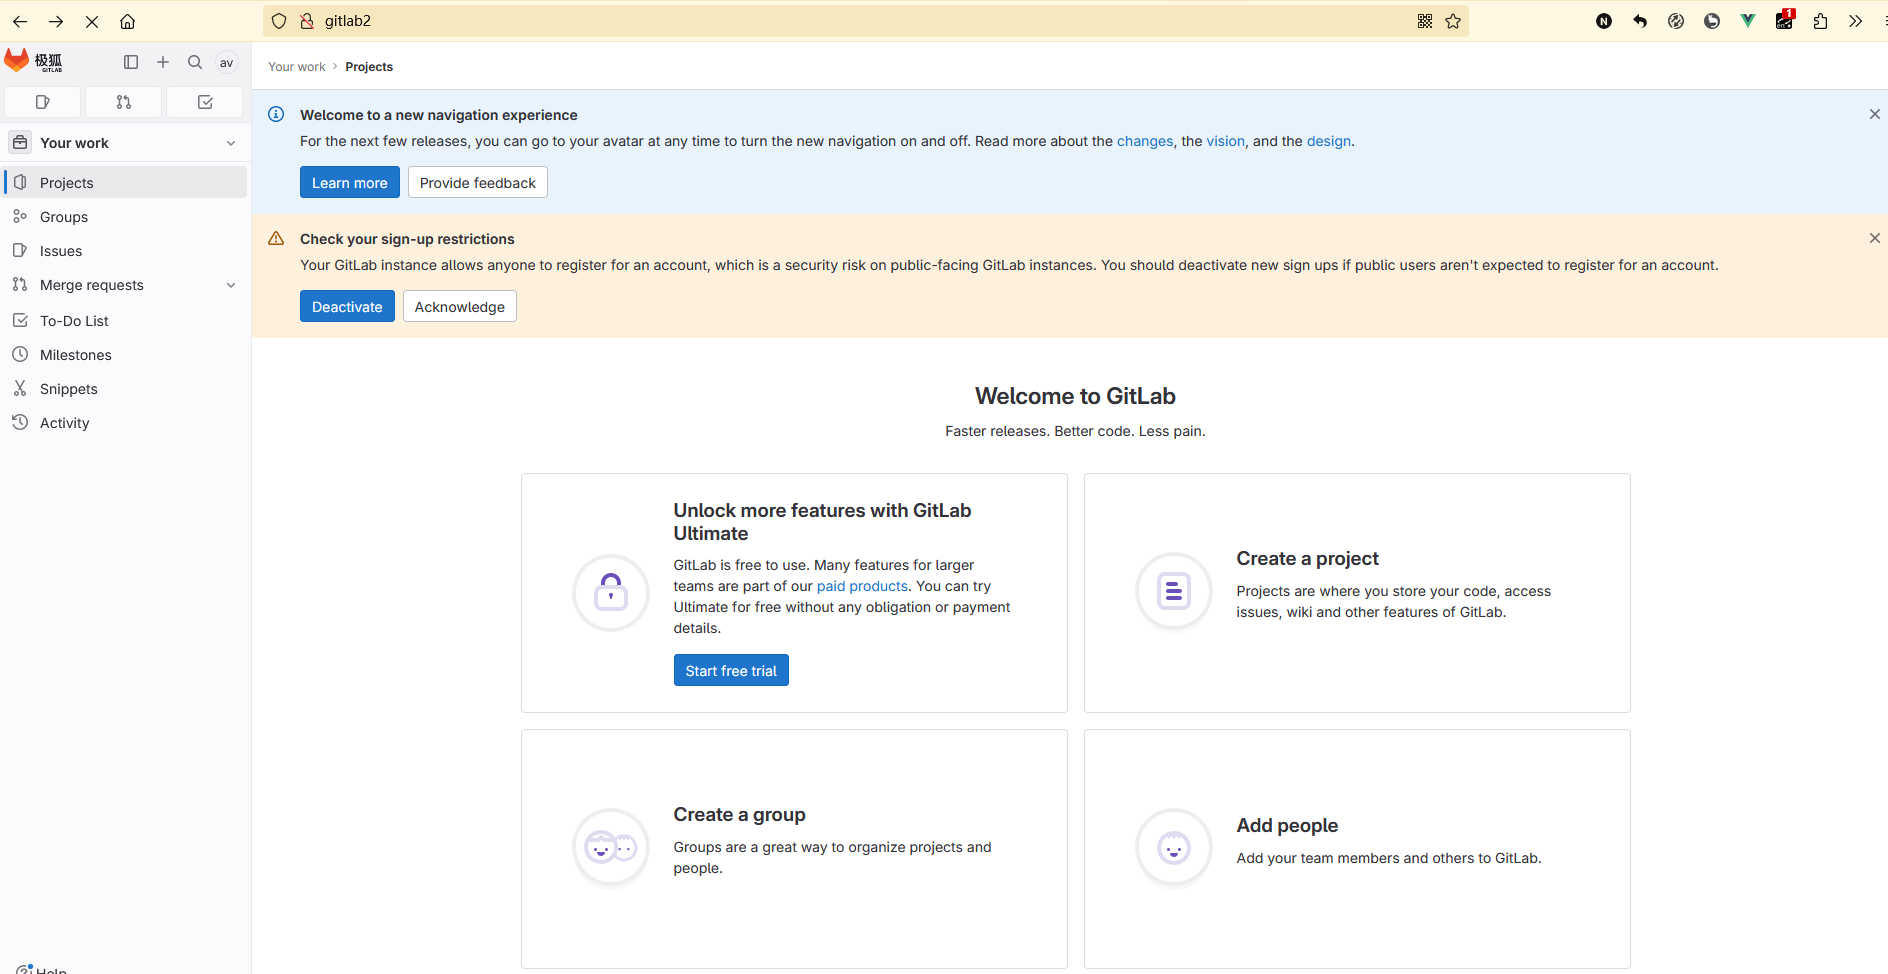
Task: Click the Add people card
Action: [1357, 849]
